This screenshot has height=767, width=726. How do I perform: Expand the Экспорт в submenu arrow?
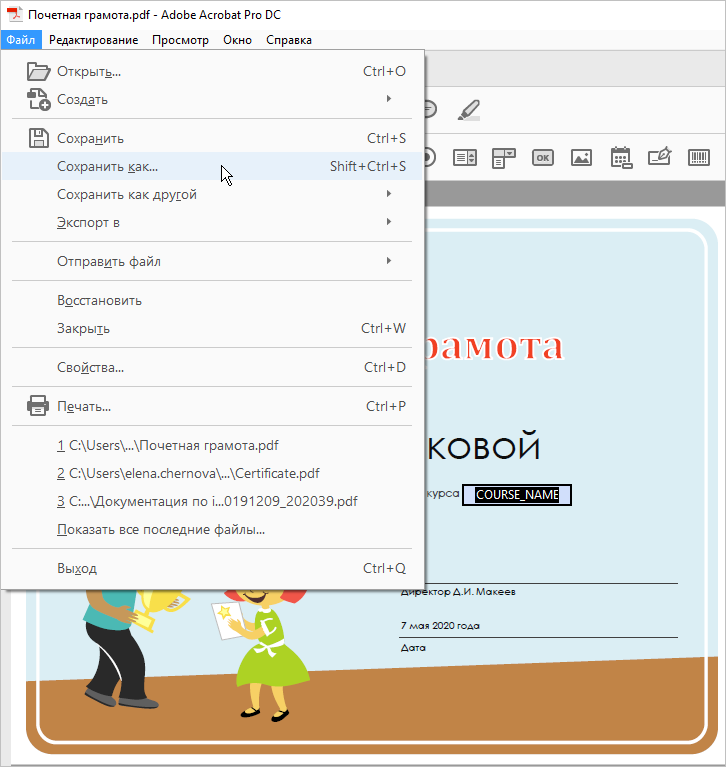click(389, 222)
